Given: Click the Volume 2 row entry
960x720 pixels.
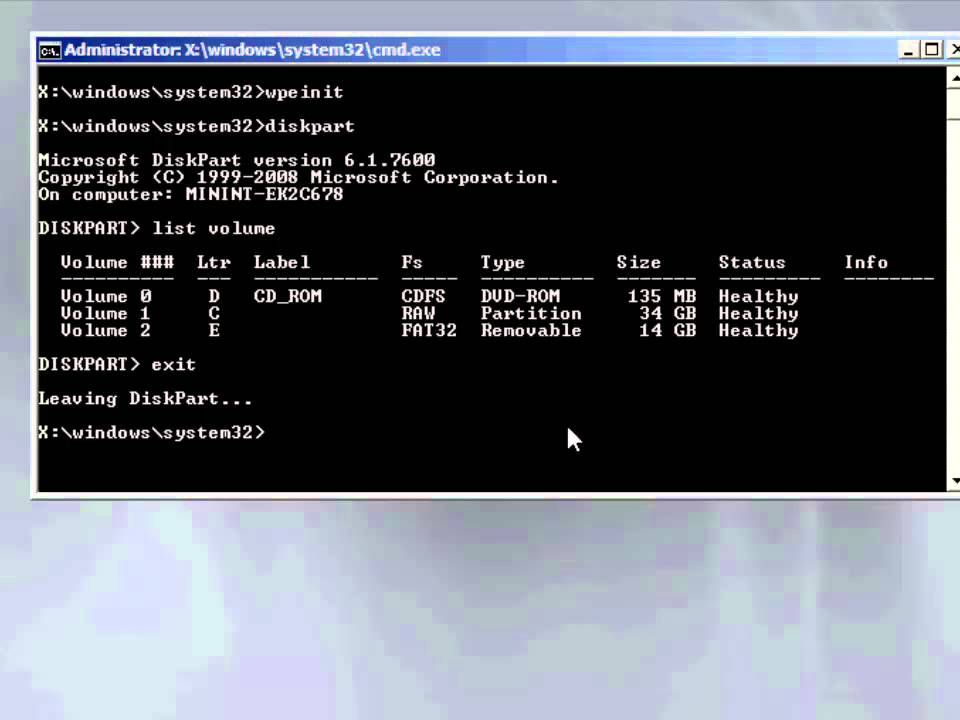Looking at the screenshot, I should click(x=106, y=331).
